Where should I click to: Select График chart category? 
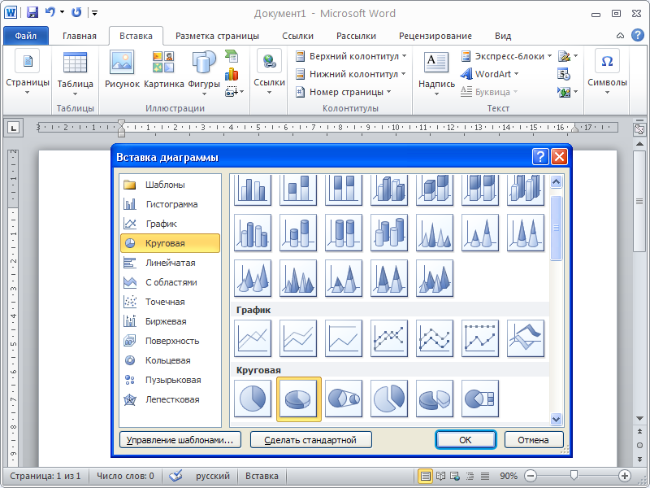pos(170,224)
